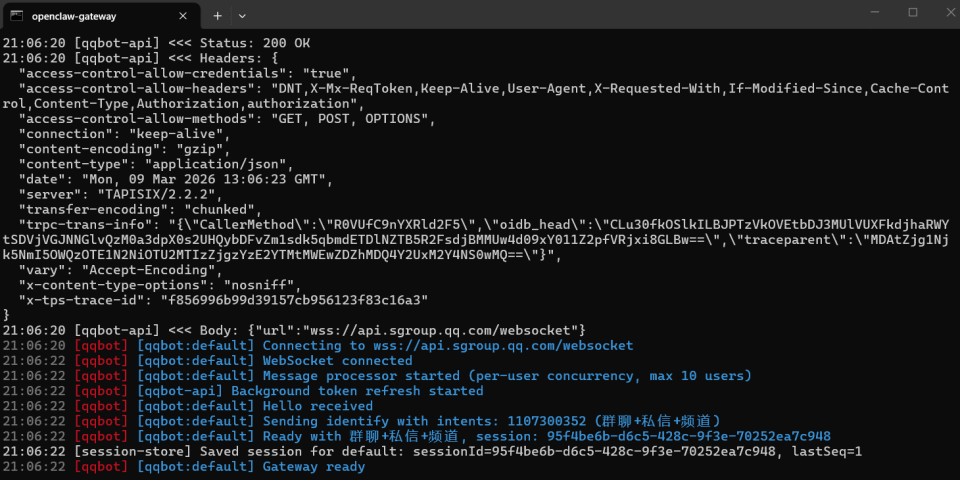Expand the new tab profile dropdown
The width and height of the screenshot is (960, 480).
coord(242,15)
